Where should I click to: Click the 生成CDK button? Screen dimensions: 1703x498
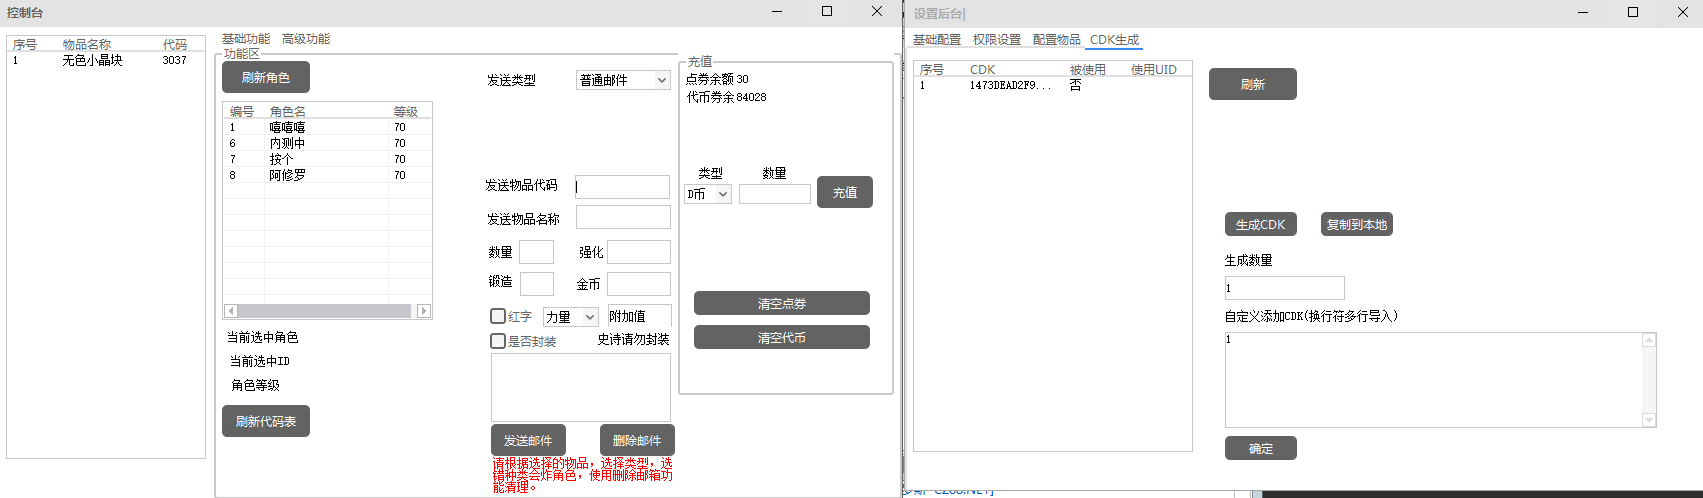point(1261,224)
